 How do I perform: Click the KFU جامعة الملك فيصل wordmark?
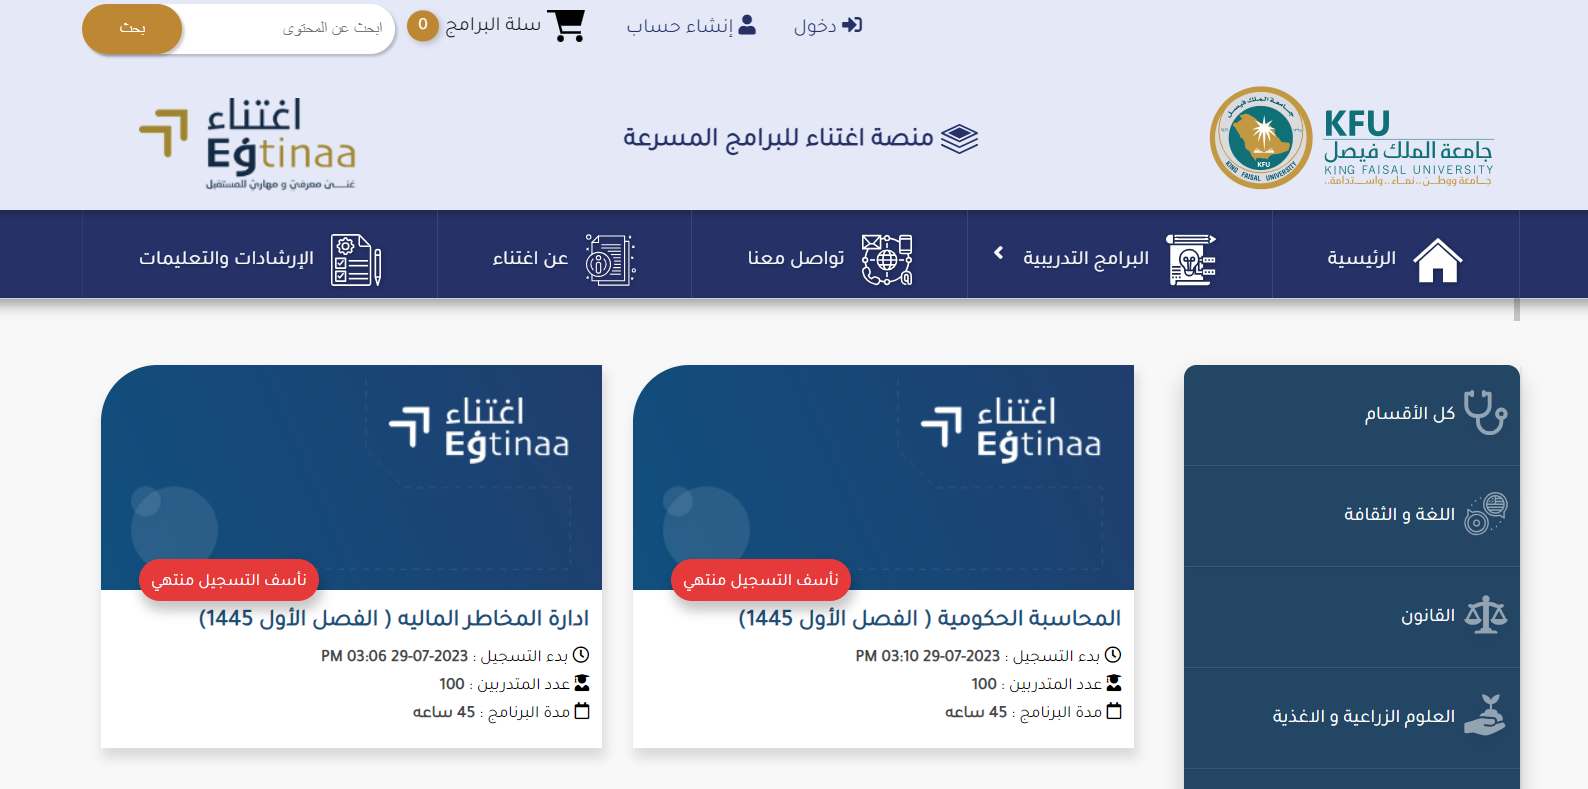click(x=1408, y=147)
